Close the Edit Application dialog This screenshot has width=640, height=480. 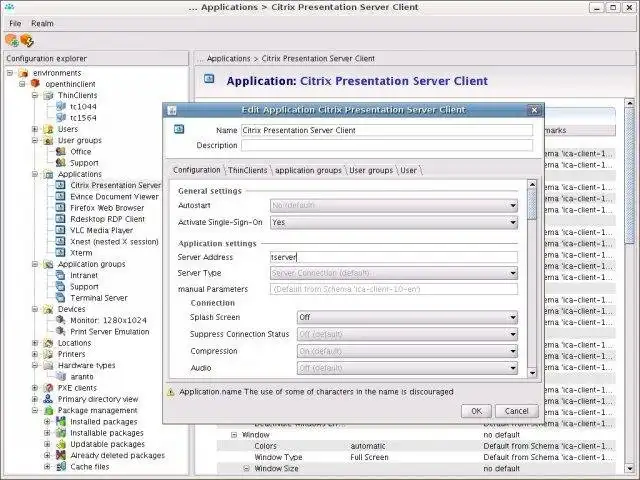point(534,110)
